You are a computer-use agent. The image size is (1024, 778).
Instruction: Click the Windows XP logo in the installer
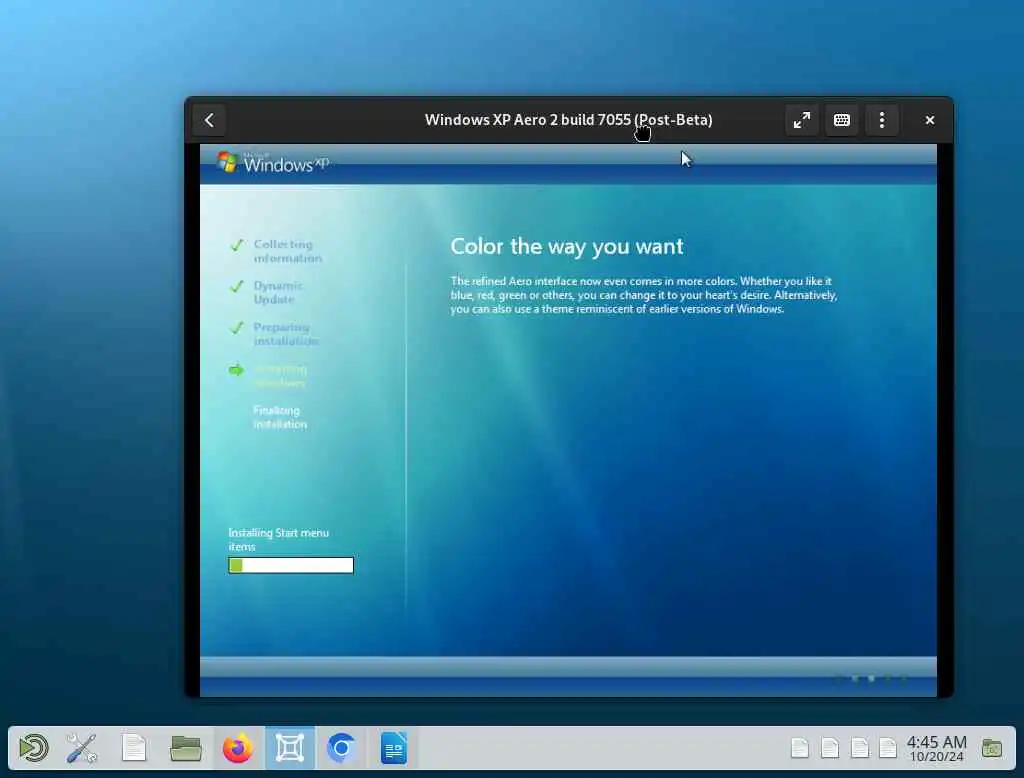pyautogui.click(x=273, y=163)
